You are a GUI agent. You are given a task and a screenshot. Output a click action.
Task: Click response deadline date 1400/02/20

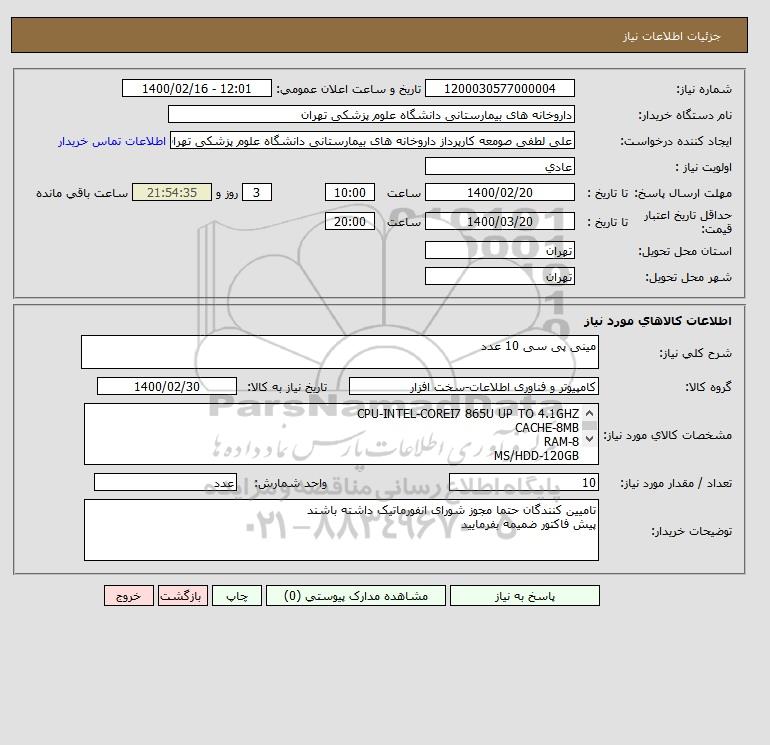click(499, 193)
